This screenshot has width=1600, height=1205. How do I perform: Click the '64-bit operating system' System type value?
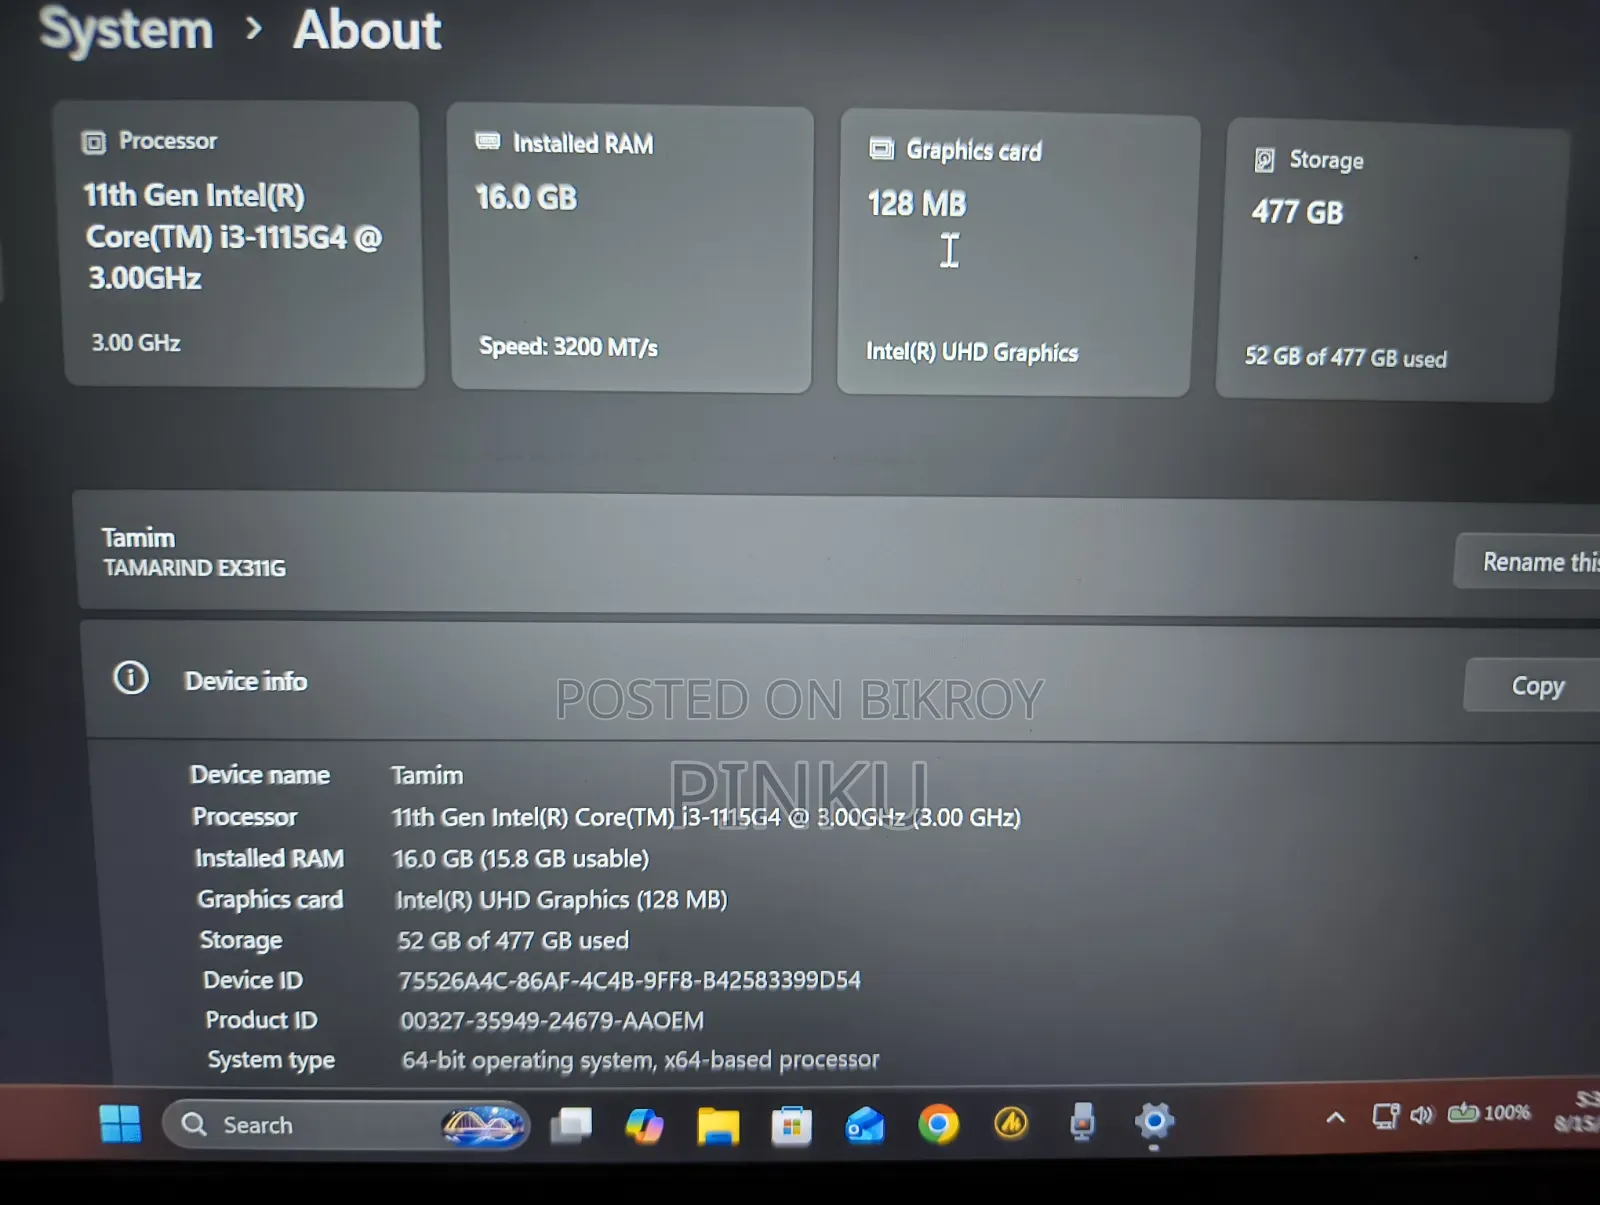641,1060
